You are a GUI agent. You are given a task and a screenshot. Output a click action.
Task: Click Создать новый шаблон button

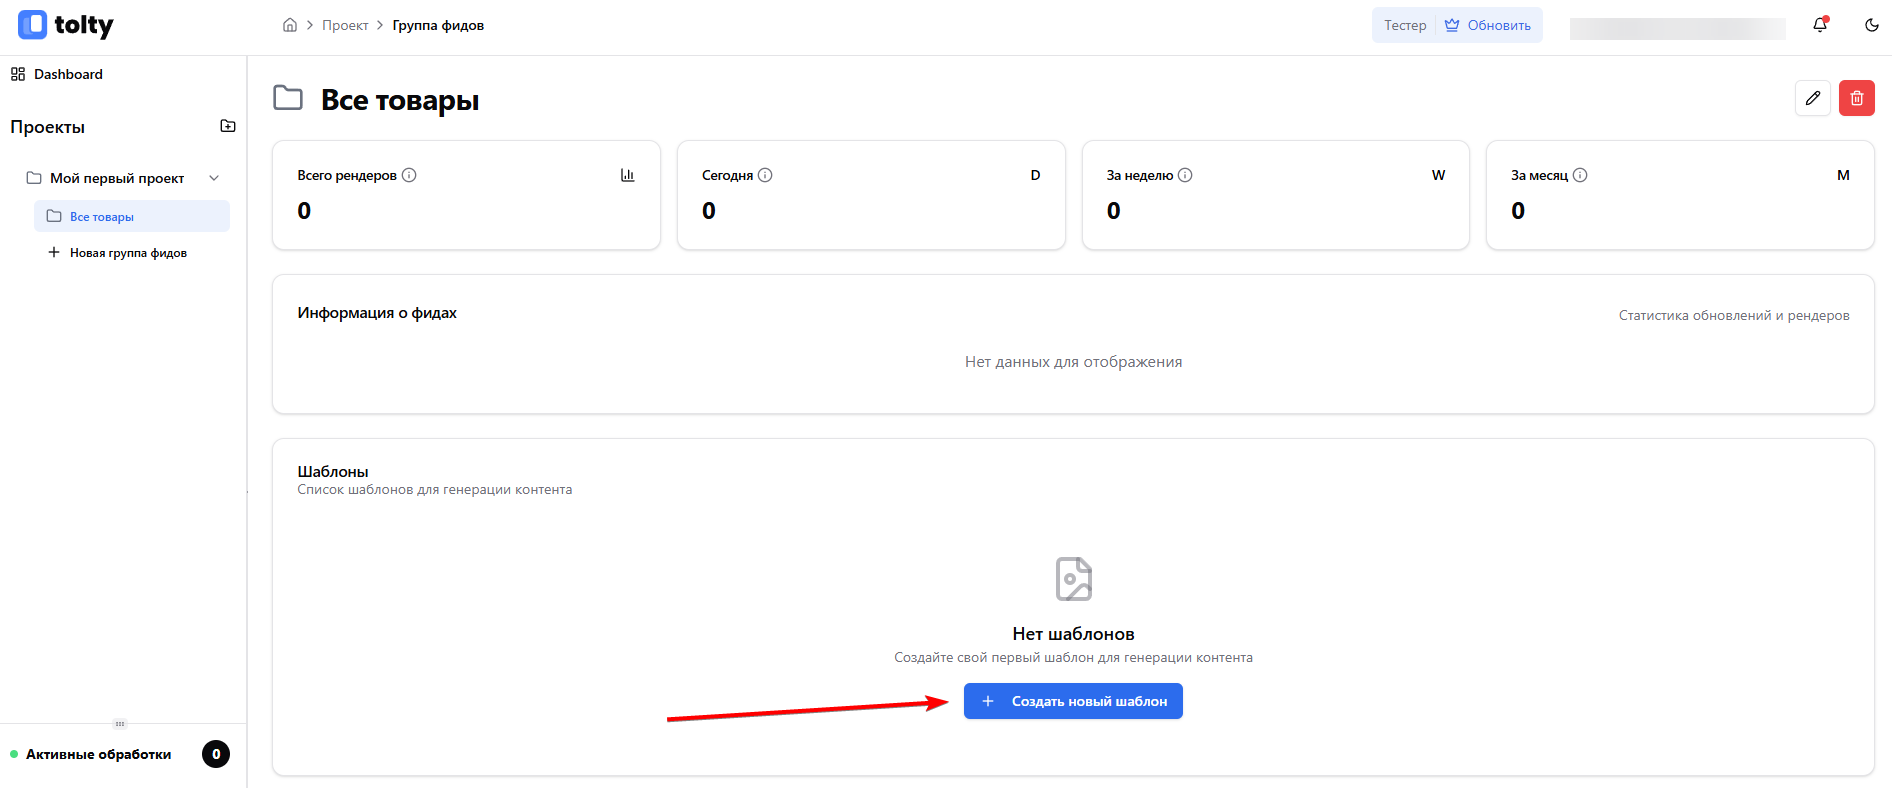(1073, 701)
